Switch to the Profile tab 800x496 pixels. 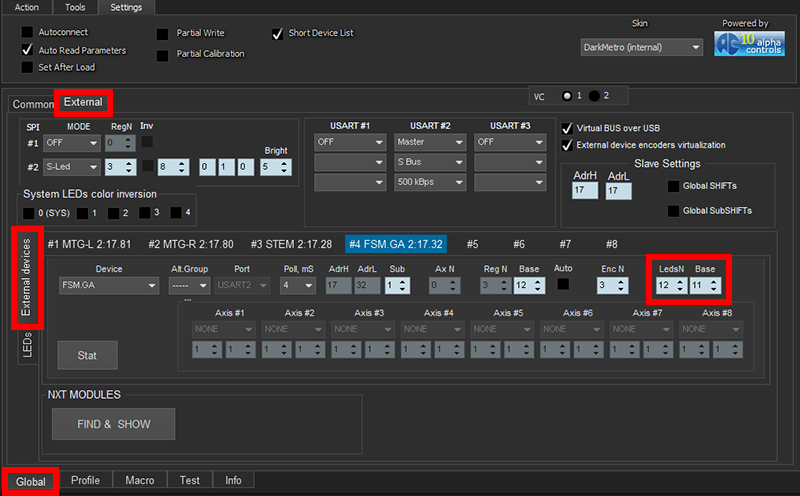click(x=85, y=480)
